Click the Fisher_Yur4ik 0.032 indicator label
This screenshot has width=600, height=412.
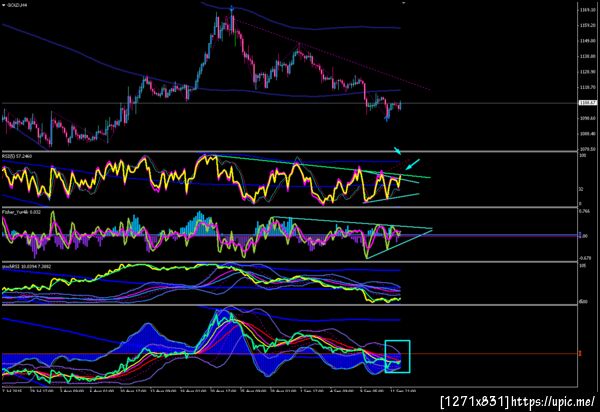point(21,212)
